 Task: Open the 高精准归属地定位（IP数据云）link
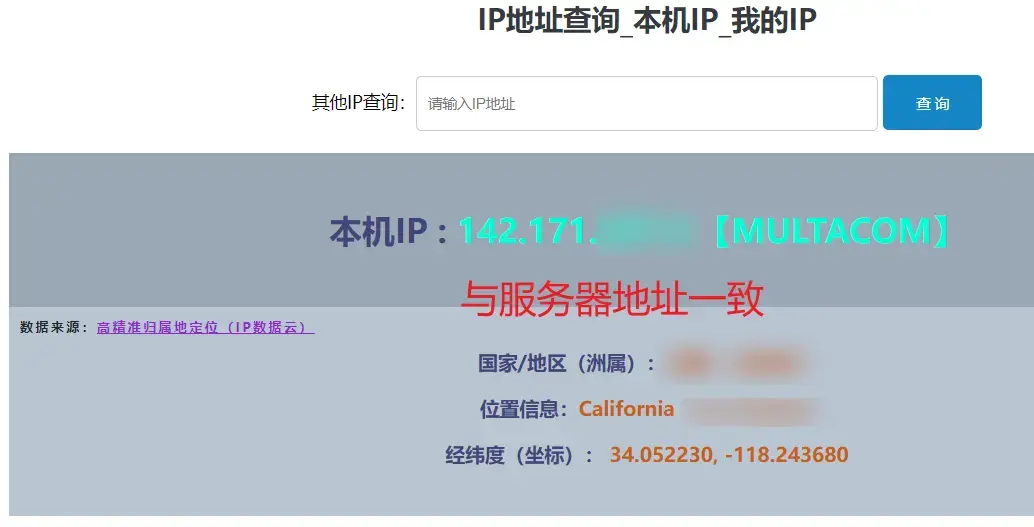pos(205,327)
